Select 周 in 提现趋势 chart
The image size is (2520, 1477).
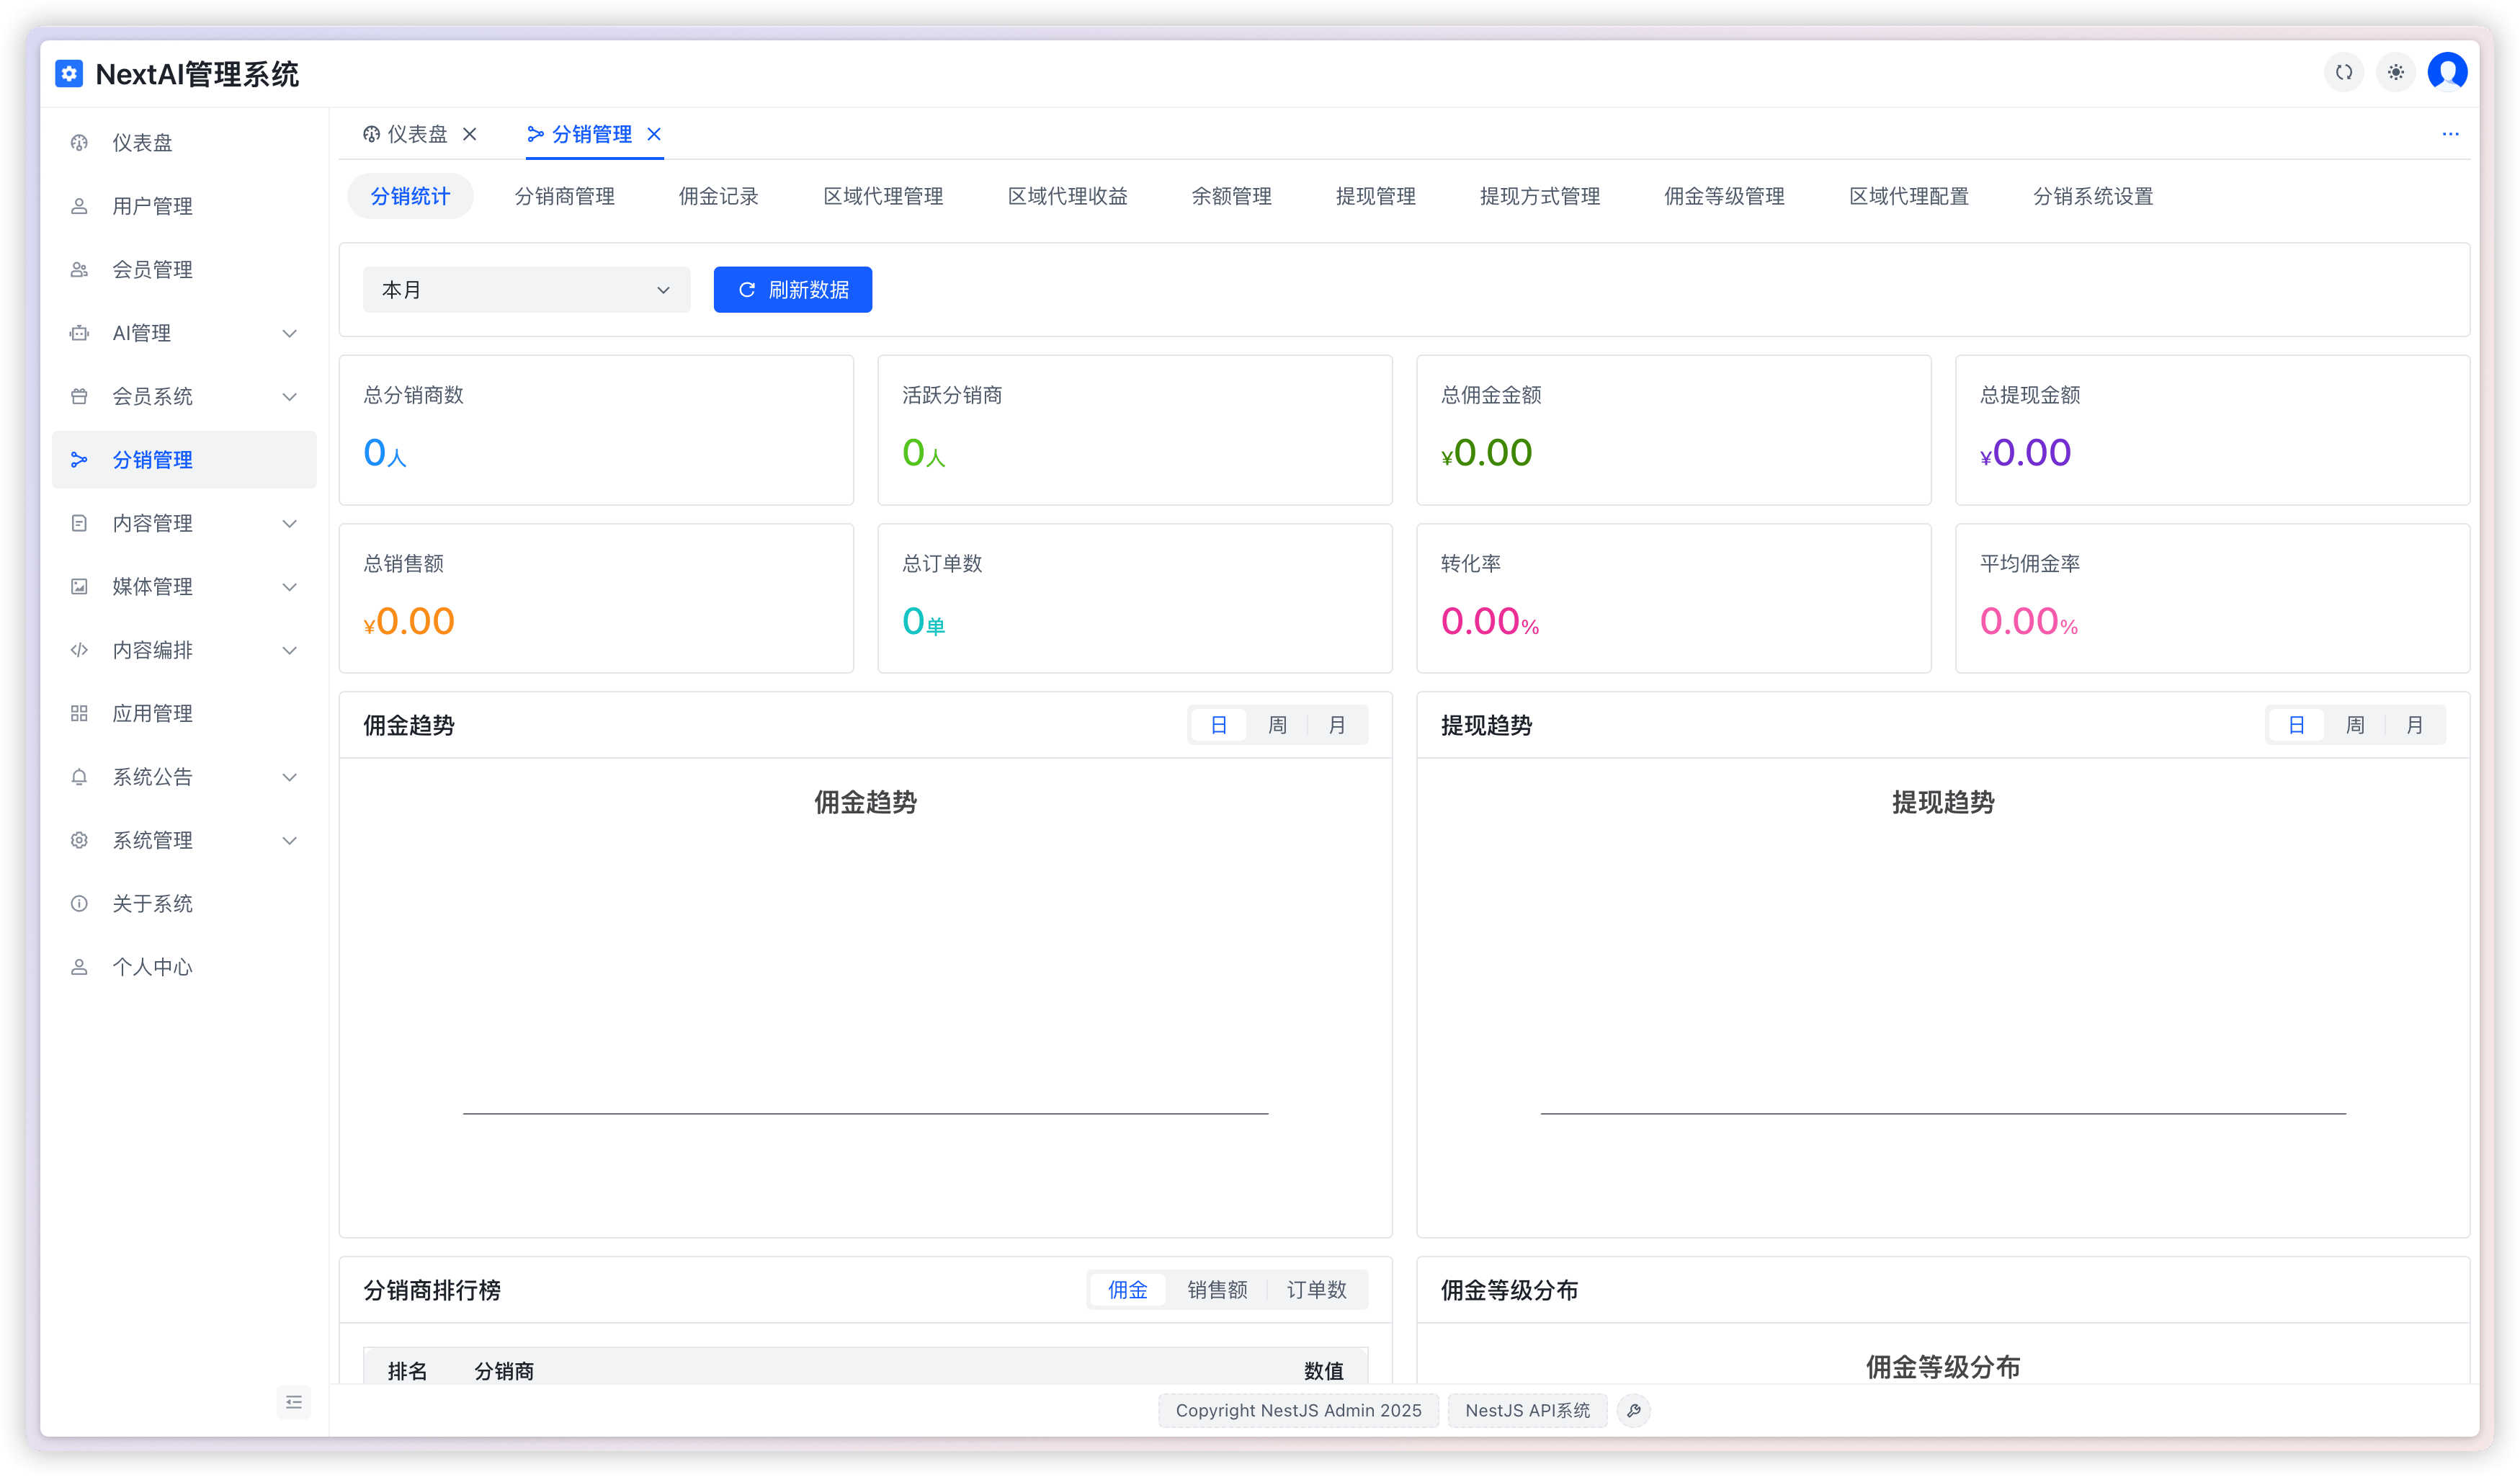(2355, 725)
